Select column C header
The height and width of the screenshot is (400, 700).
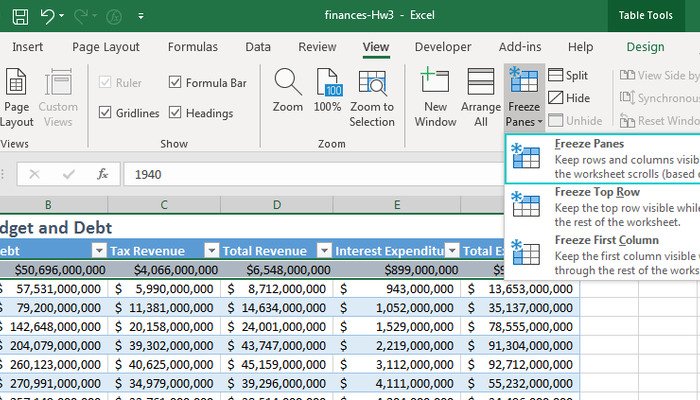pyautogui.click(x=164, y=205)
